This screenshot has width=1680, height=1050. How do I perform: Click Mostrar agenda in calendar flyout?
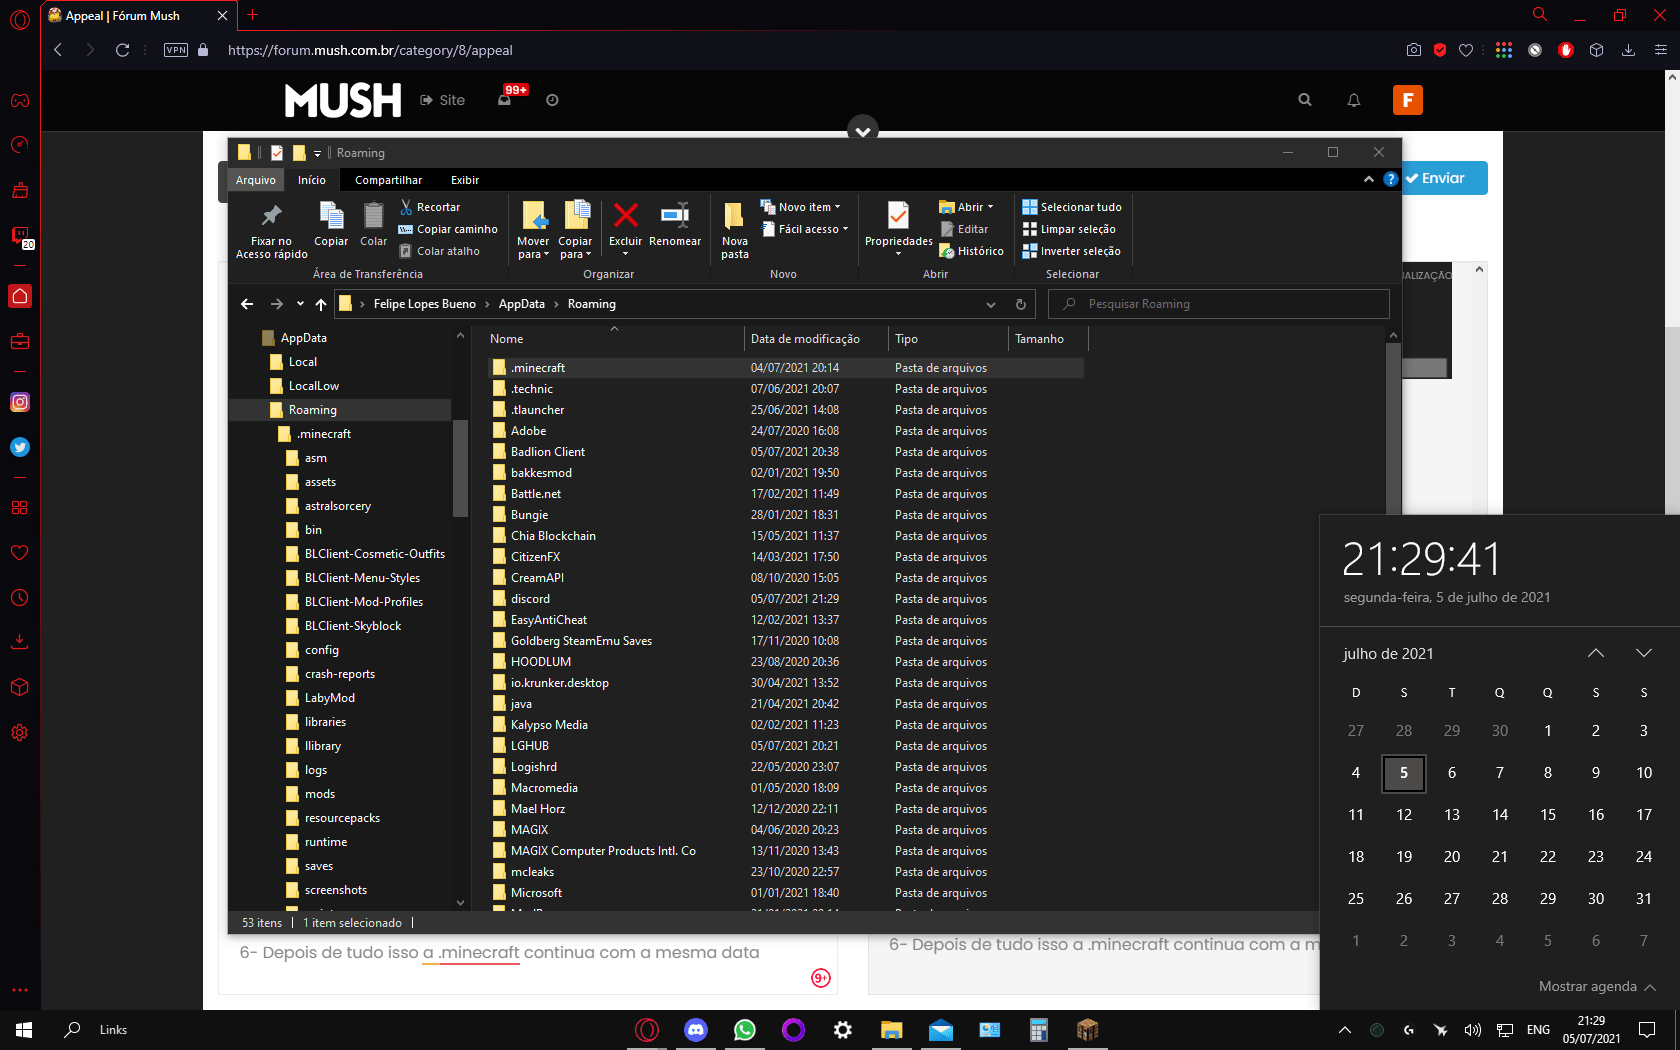tap(1597, 987)
